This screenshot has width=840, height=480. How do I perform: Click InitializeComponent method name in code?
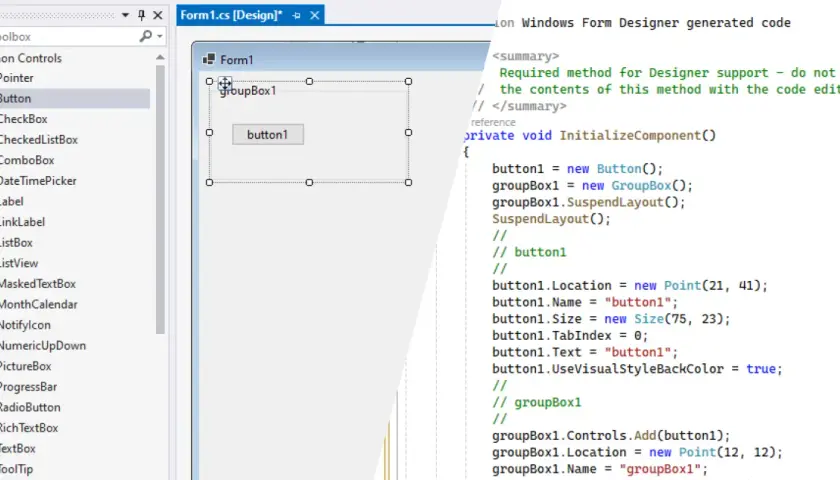630,136
